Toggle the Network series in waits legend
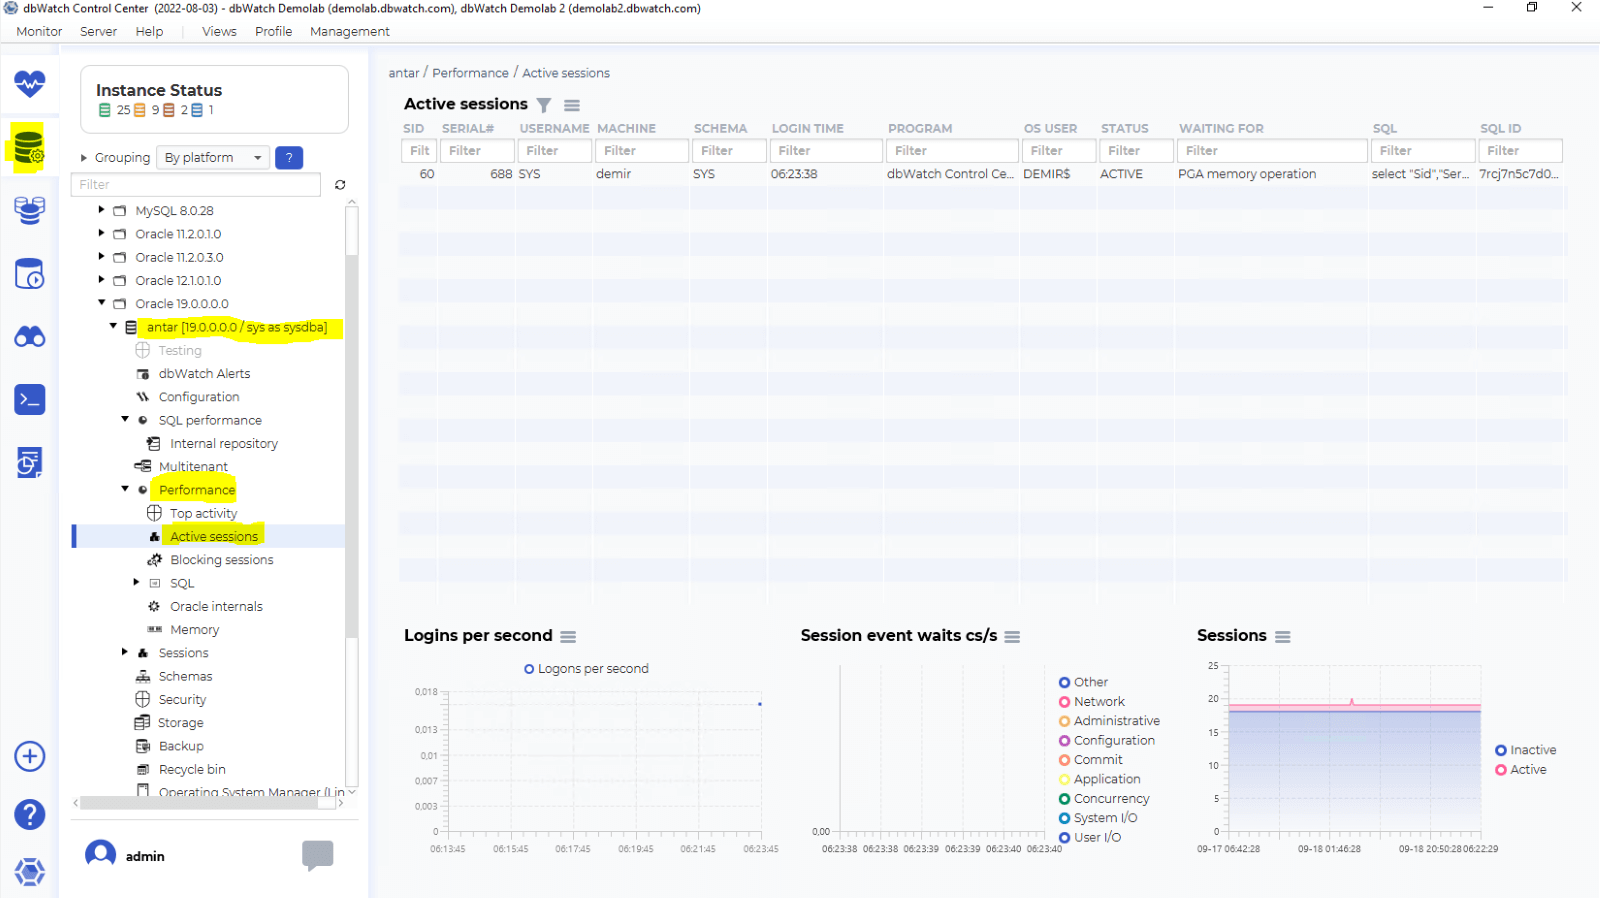This screenshot has height=898, width=1600. coord(1091,702)
